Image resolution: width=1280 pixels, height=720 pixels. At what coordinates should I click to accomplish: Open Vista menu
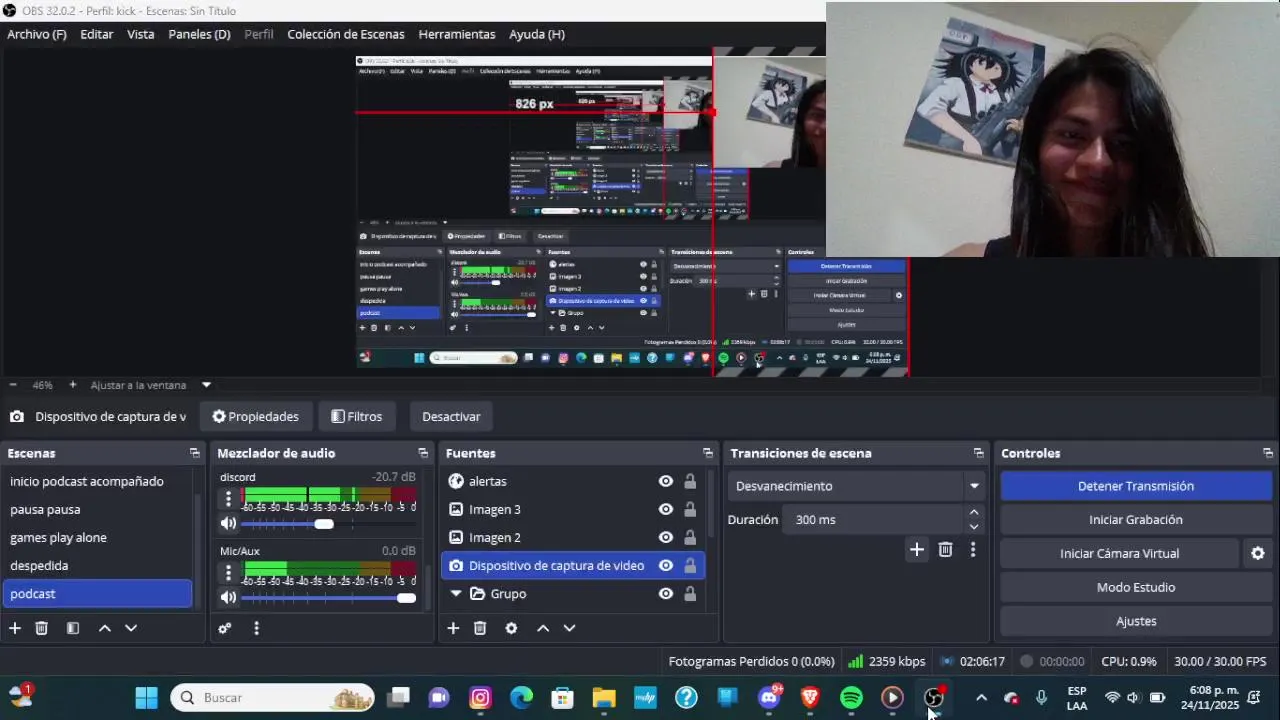[141, 34]
